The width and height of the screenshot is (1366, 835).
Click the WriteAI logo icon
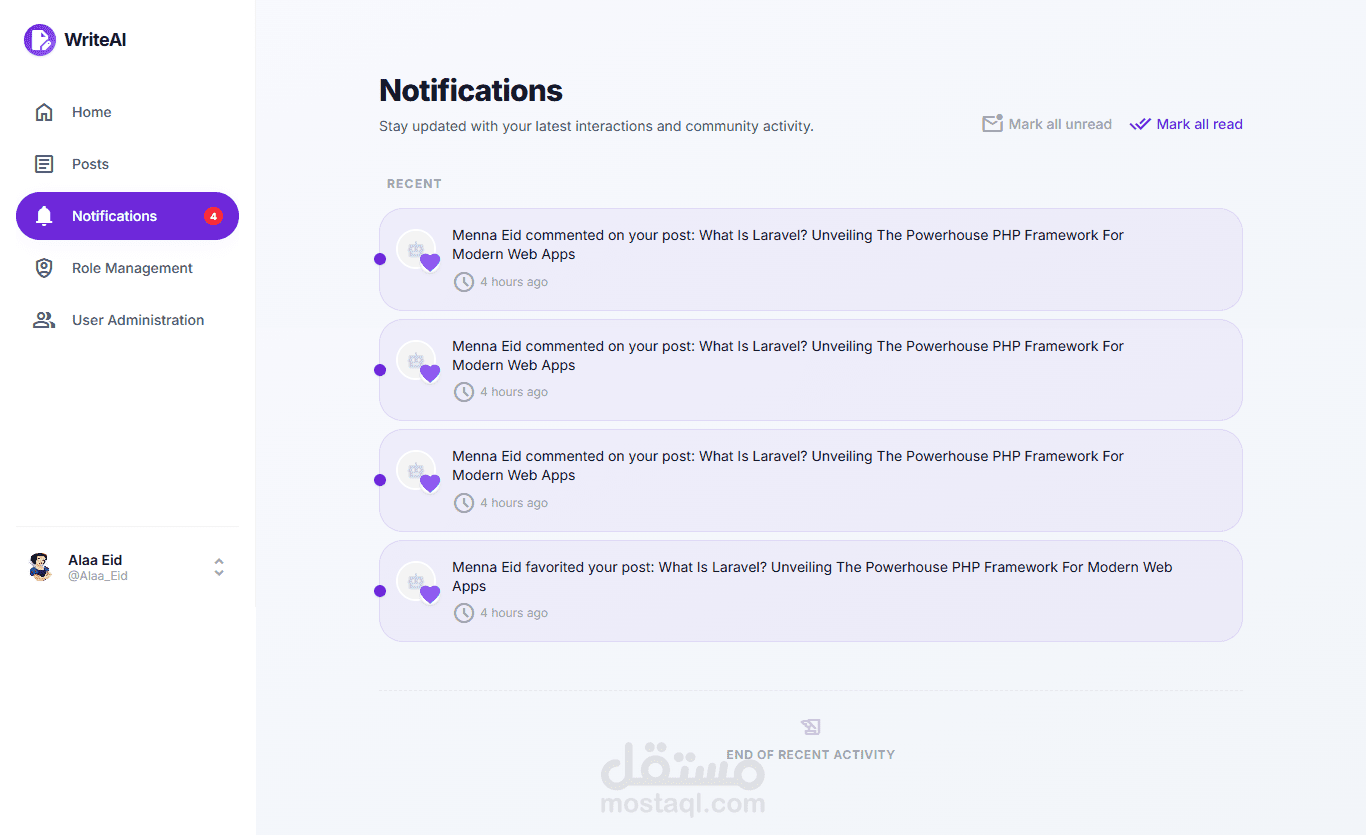pos(40,40)
